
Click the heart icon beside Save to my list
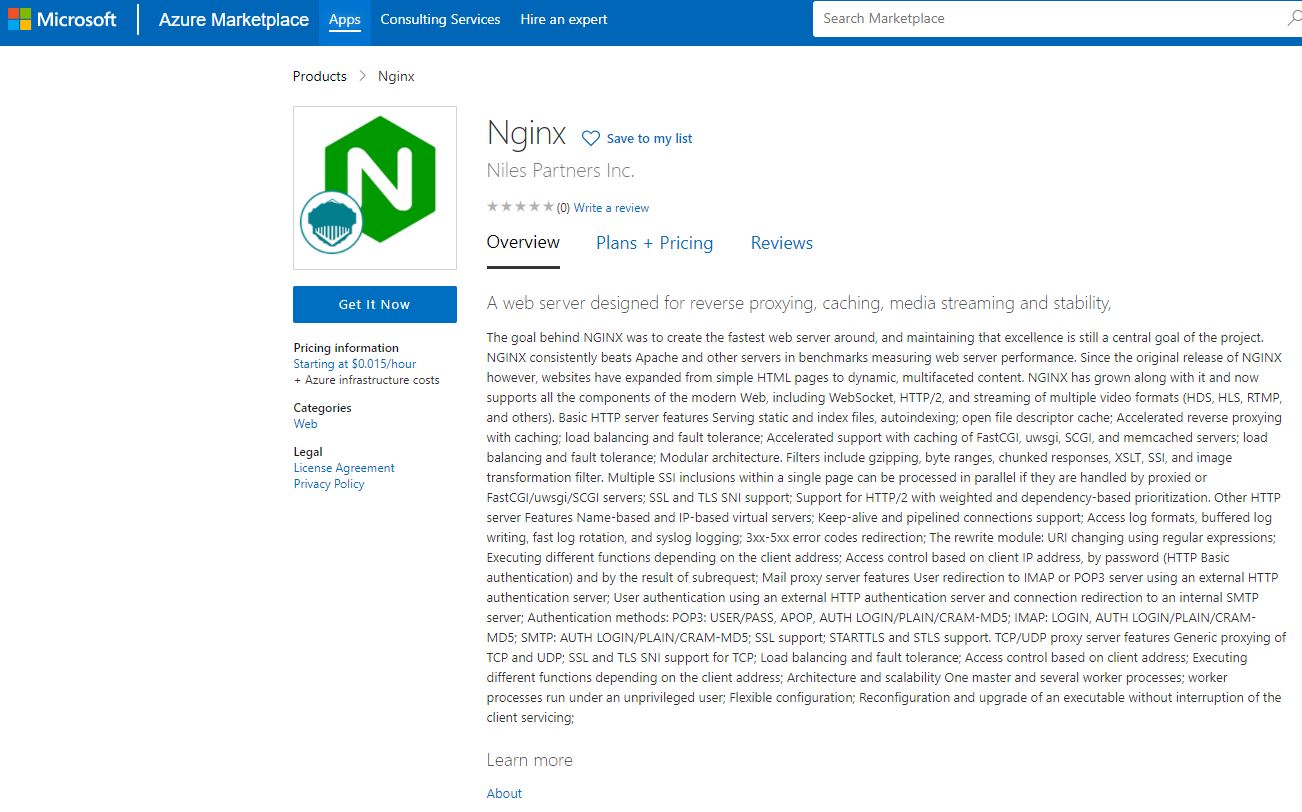pos(591,139)
